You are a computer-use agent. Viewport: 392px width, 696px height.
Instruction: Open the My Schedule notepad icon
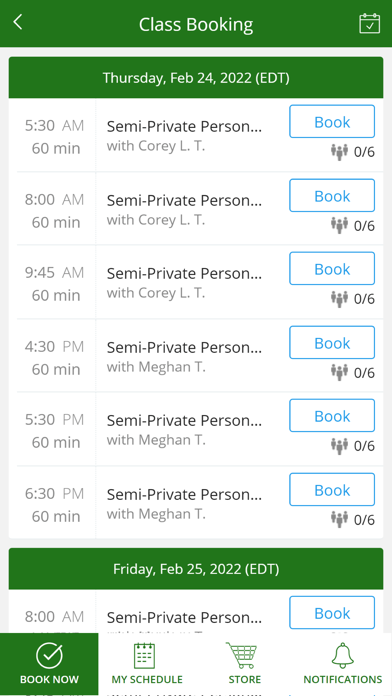pos(144,655)
